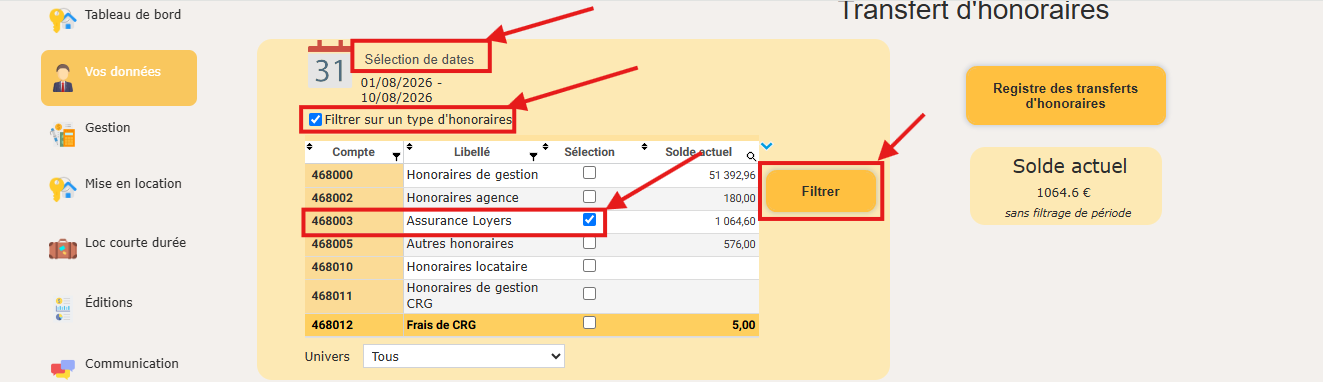This screenshot has width=1323, height=382.
Task: Collapse table using blue chevron arrow
Action: (766, 147)
